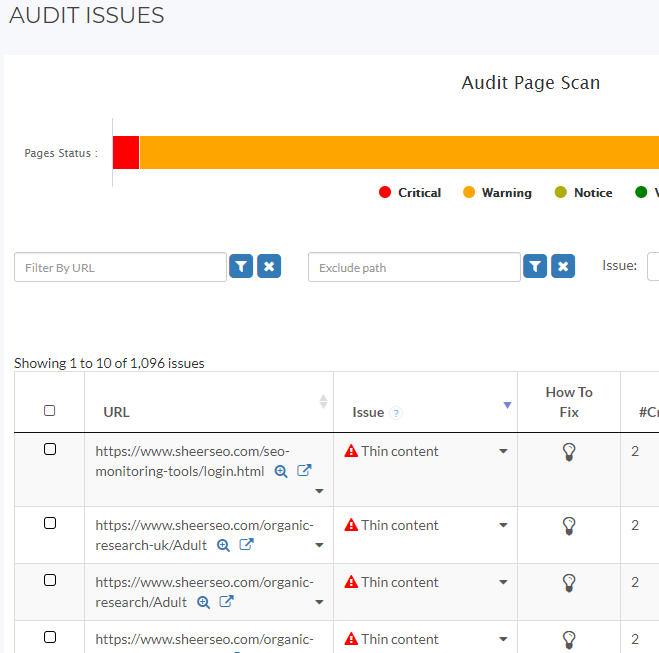
Task: Expand the login.html URL dropdown caret
Action: click(x=319, y=491)
